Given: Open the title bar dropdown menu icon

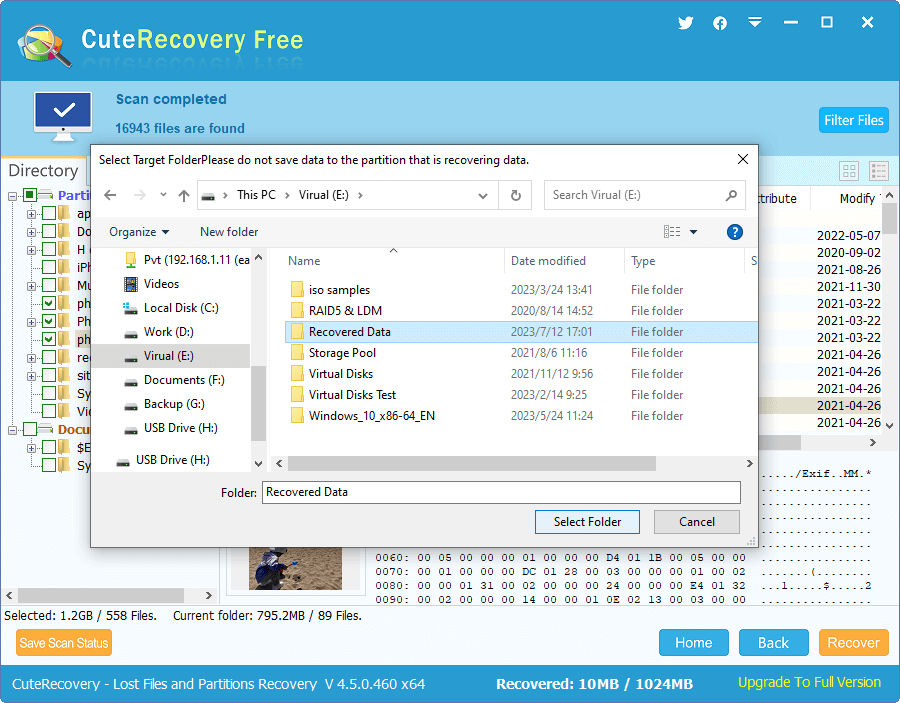Looking at the screenshot, I should (755, 23).
